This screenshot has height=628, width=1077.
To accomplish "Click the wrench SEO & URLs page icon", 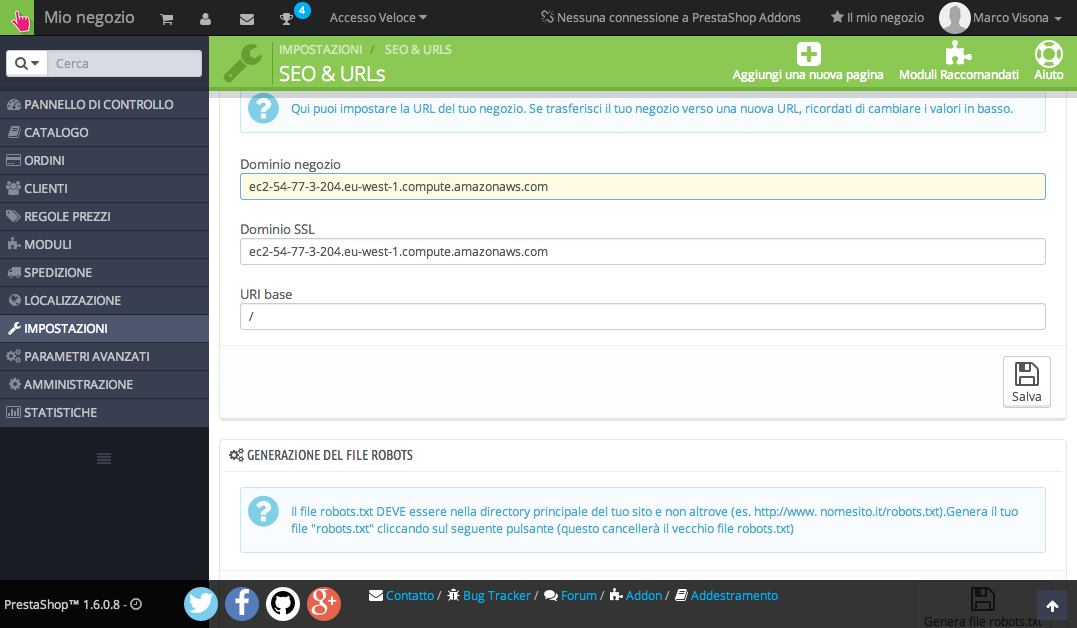I will [242, 63].
